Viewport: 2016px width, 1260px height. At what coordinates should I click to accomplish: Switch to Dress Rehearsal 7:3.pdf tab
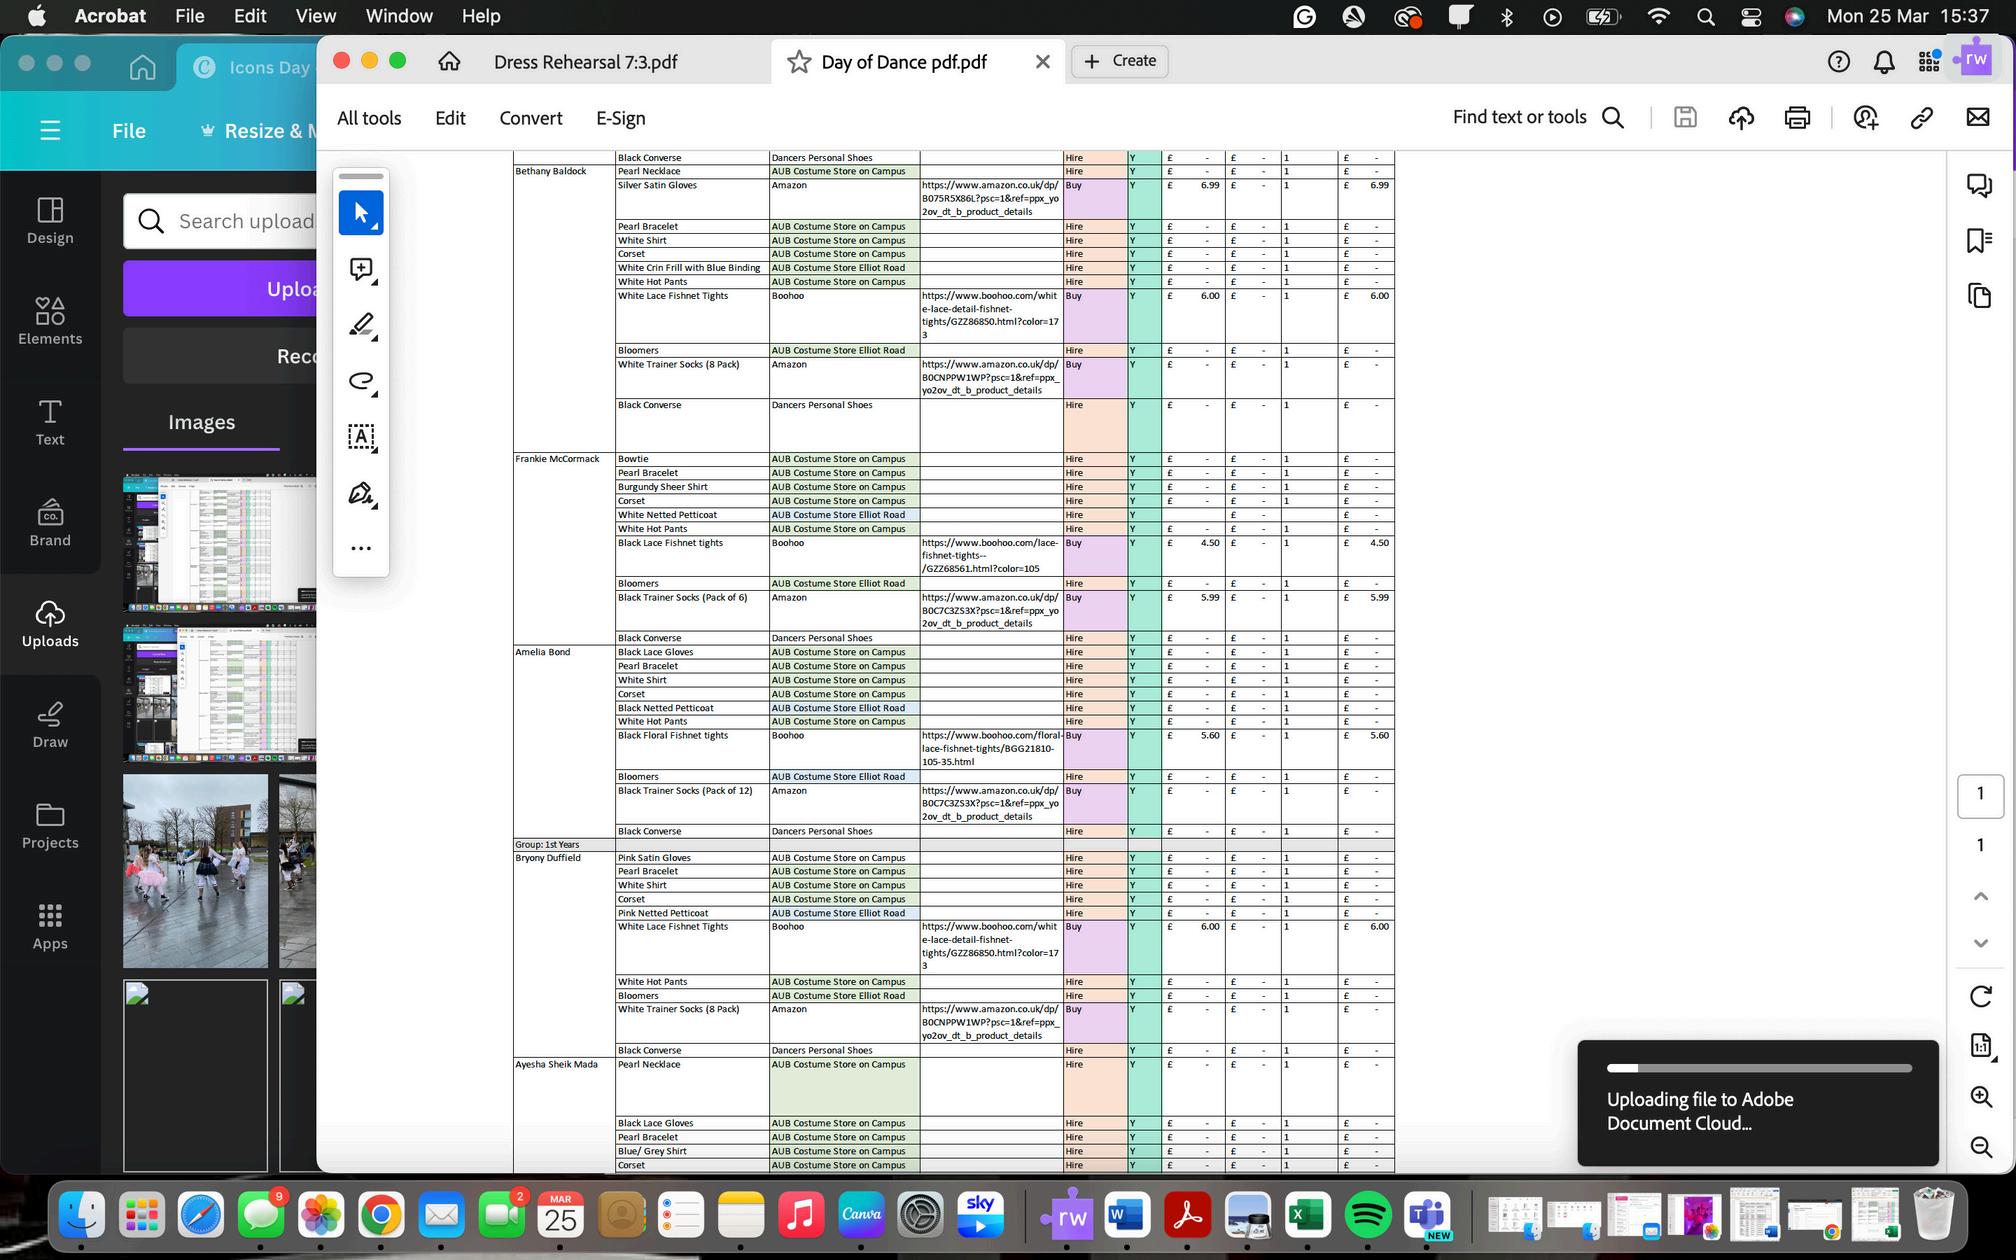tap(585, 62)
